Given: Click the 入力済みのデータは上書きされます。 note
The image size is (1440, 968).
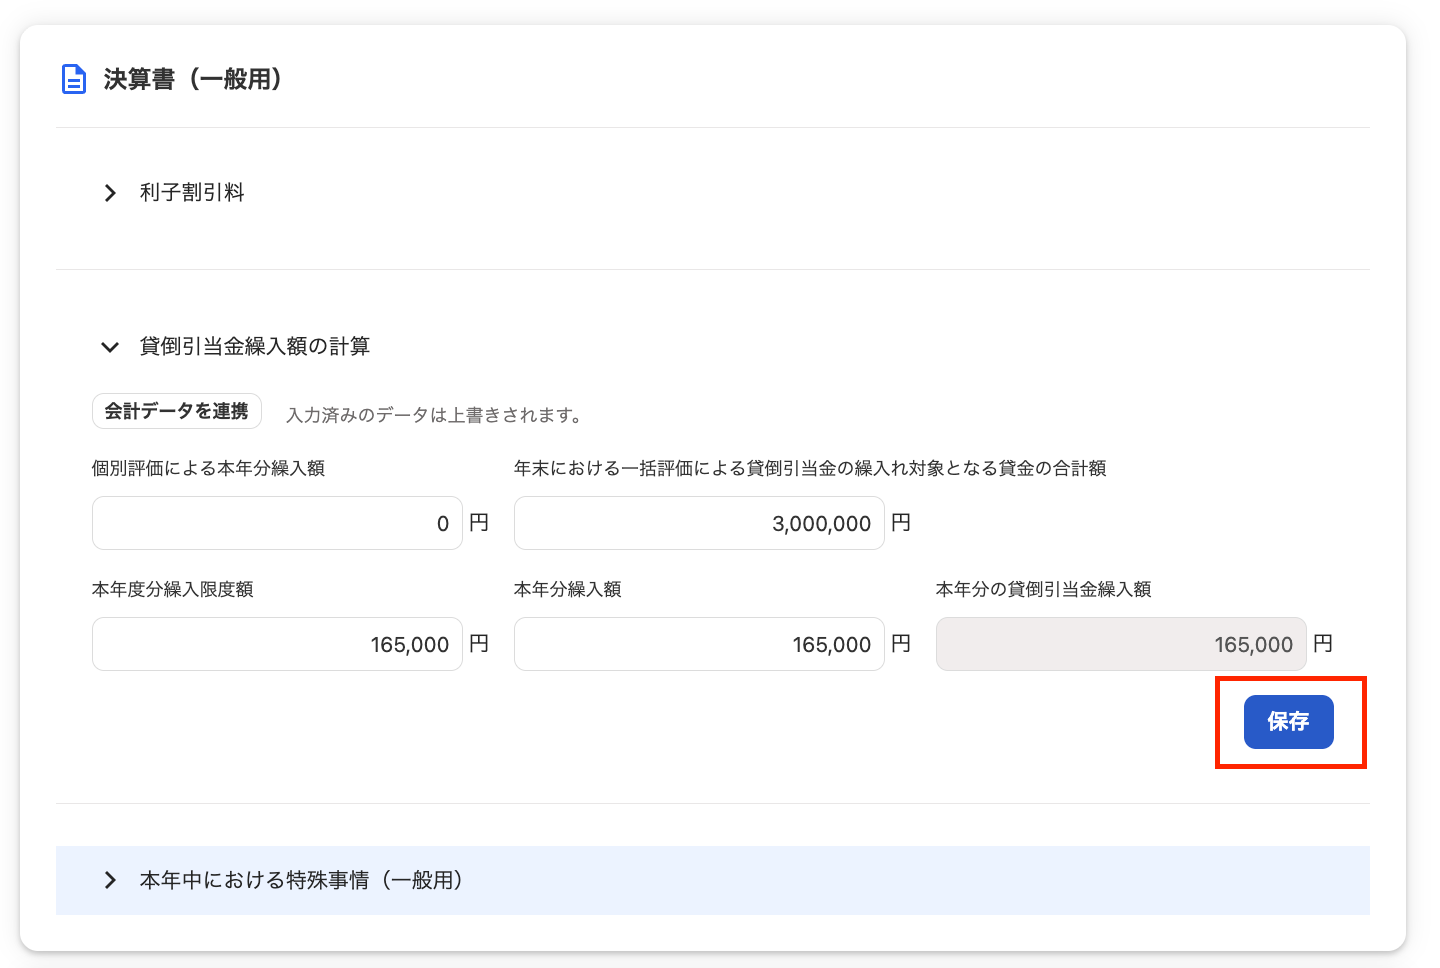Looking at the screenshot, I should (x=435, y=415).
